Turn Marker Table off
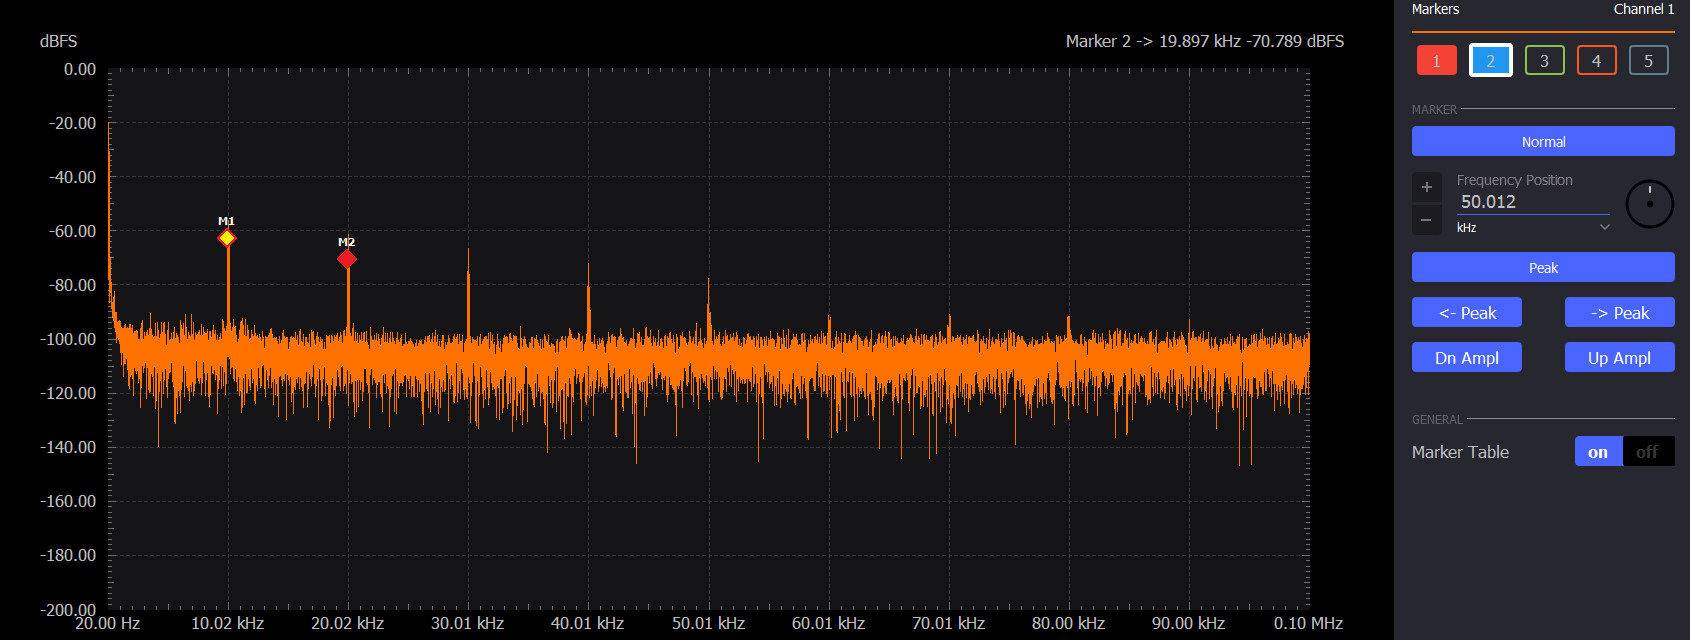The width and height of the screenshot is (1690, 640). point(1647,452)
